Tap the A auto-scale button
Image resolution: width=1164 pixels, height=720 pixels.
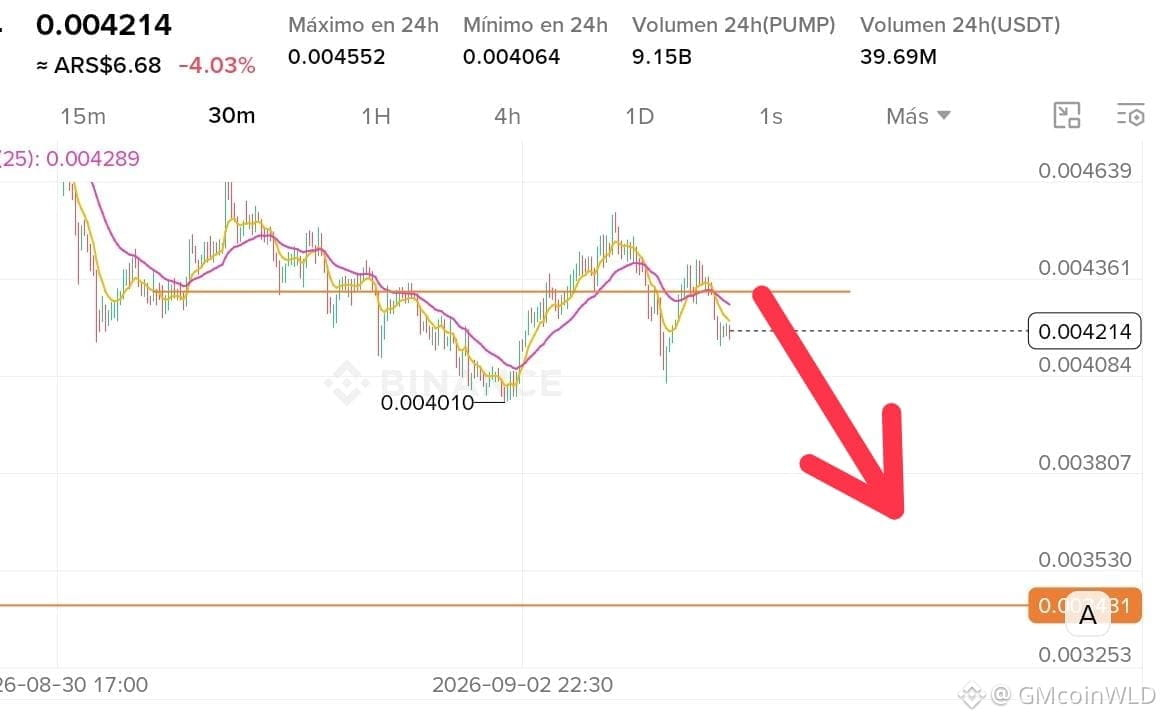[1088, 615]
